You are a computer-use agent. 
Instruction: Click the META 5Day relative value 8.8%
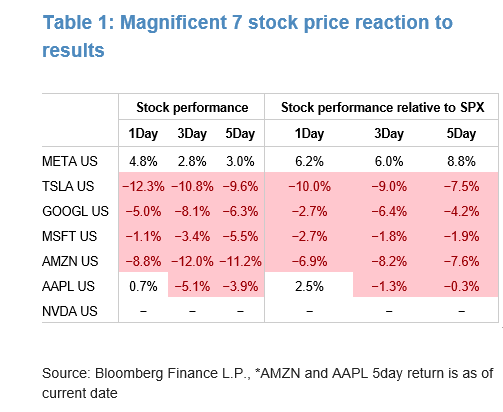point(461,161)
